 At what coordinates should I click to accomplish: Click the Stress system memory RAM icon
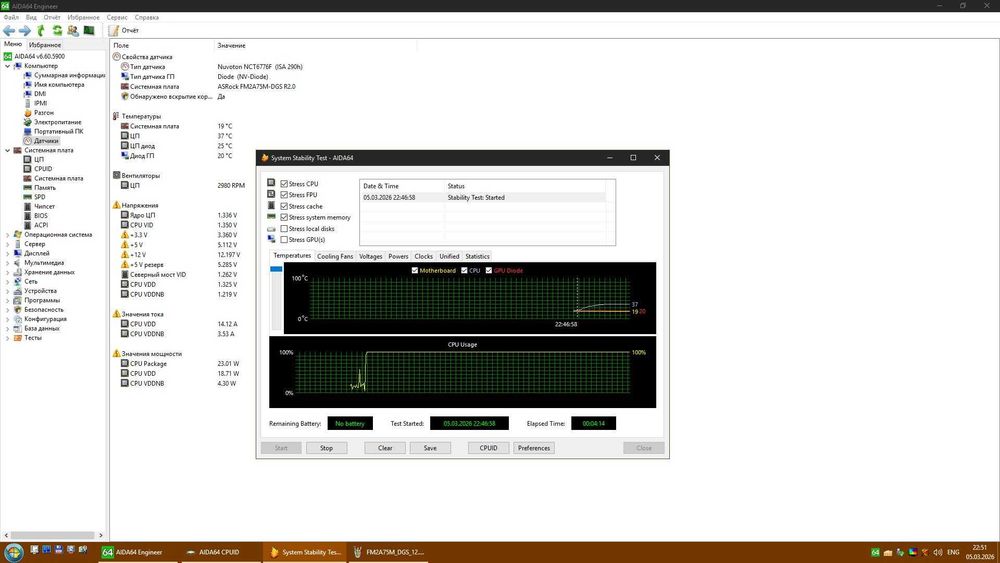[271, 217]
